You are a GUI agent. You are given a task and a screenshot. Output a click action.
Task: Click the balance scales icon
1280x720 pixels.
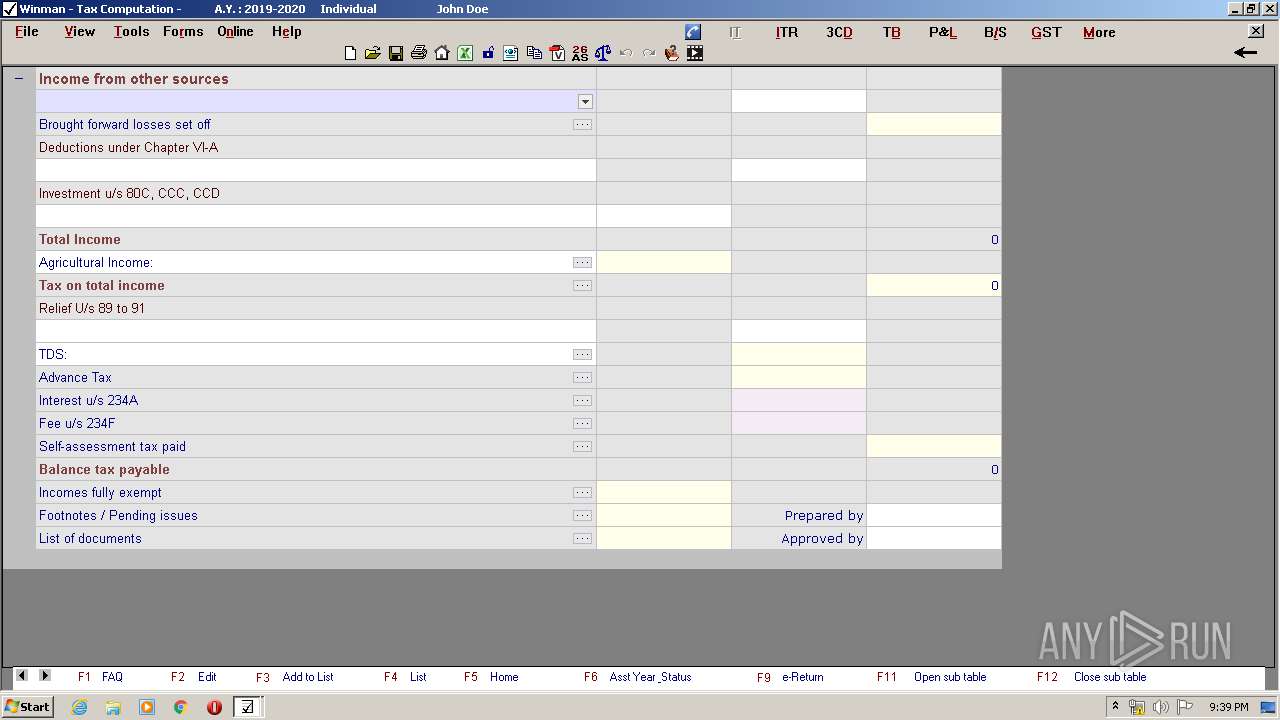tap(602, 53)
